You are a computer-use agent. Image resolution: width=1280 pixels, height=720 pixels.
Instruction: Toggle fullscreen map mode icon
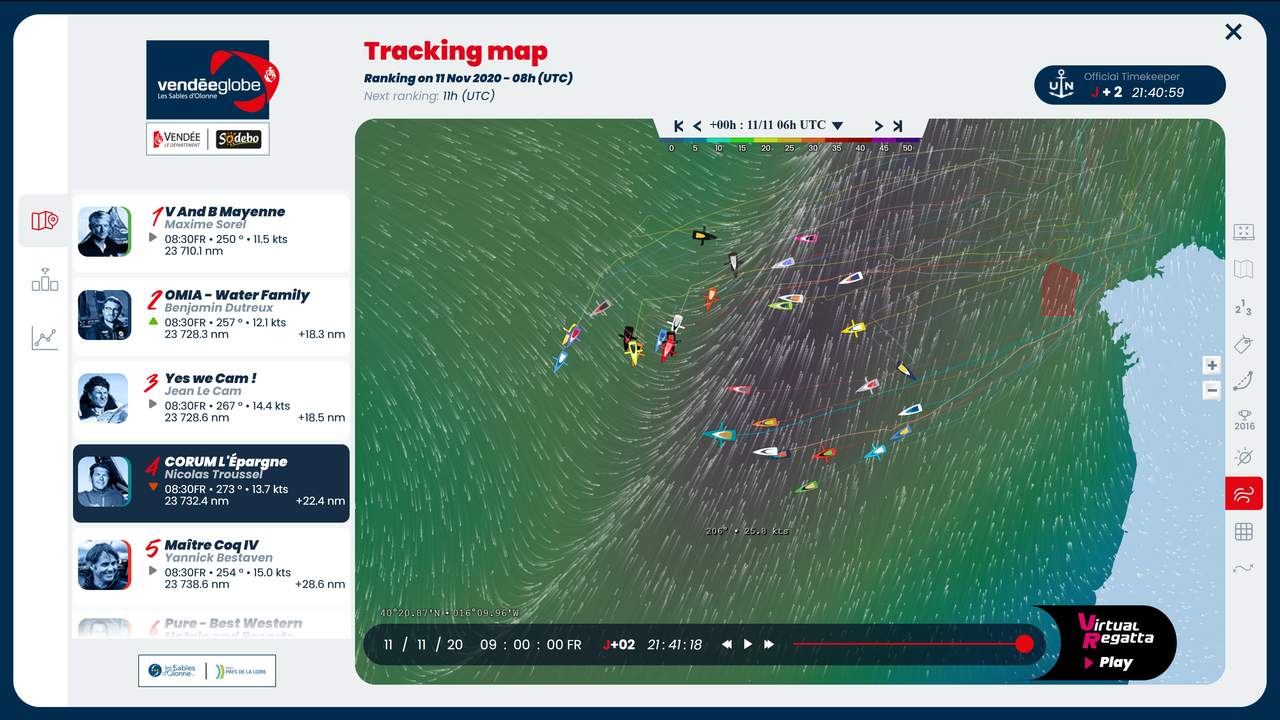click(1244, 232)
